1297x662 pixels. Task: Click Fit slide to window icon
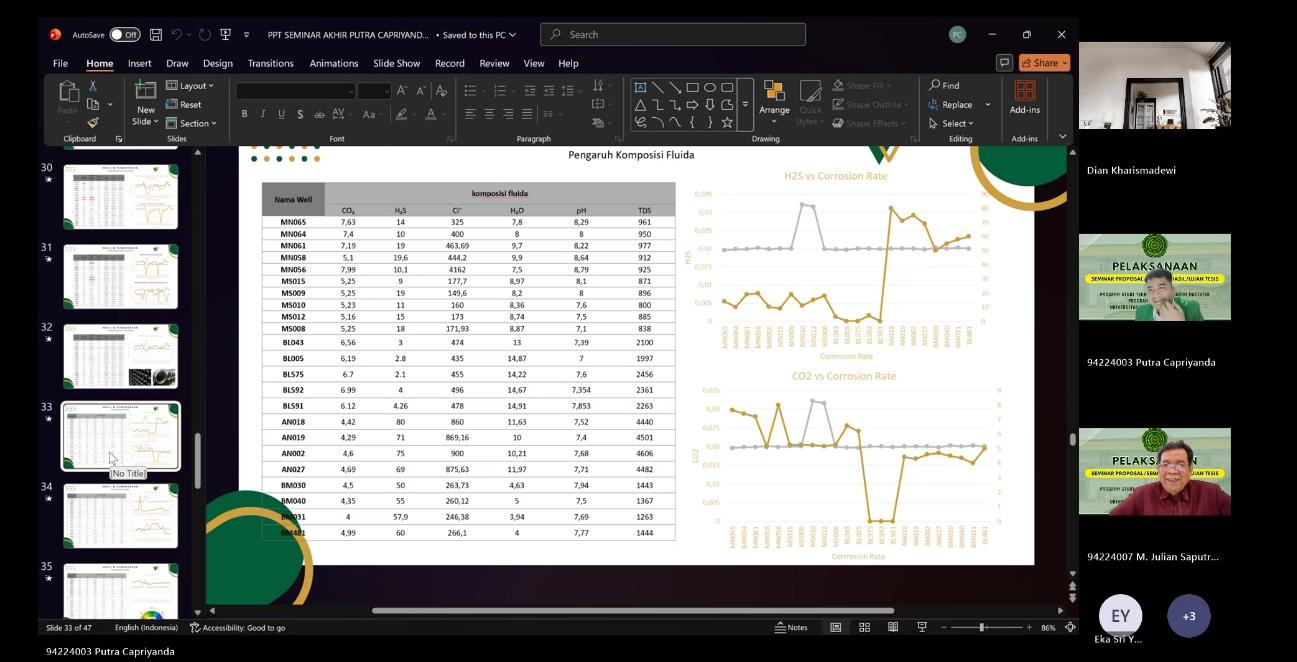(1068, 627)
